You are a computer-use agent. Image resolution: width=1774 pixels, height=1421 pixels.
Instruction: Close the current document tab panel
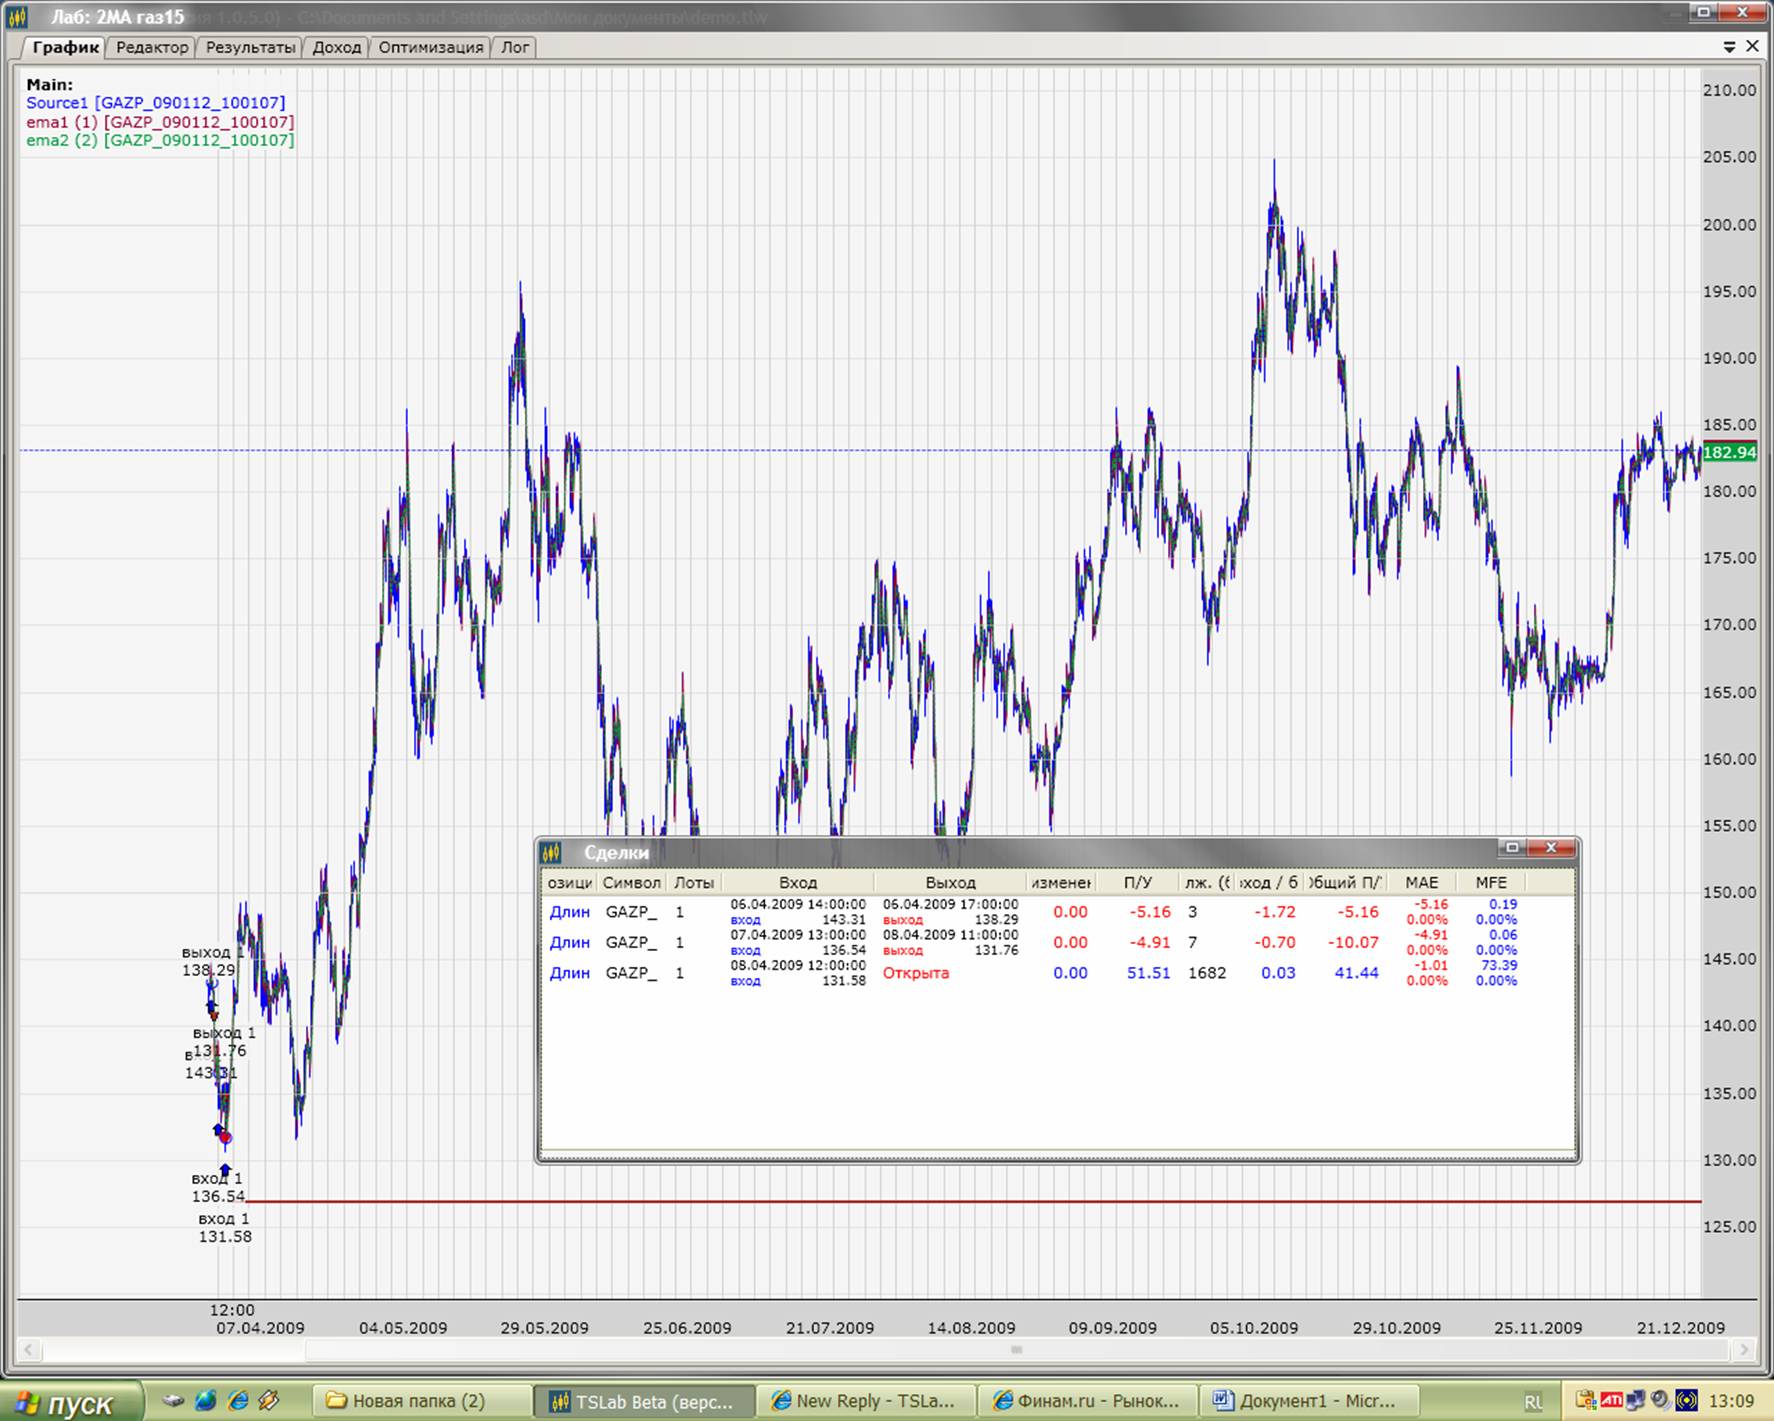pyautogui.click(x=1752, y=47)
